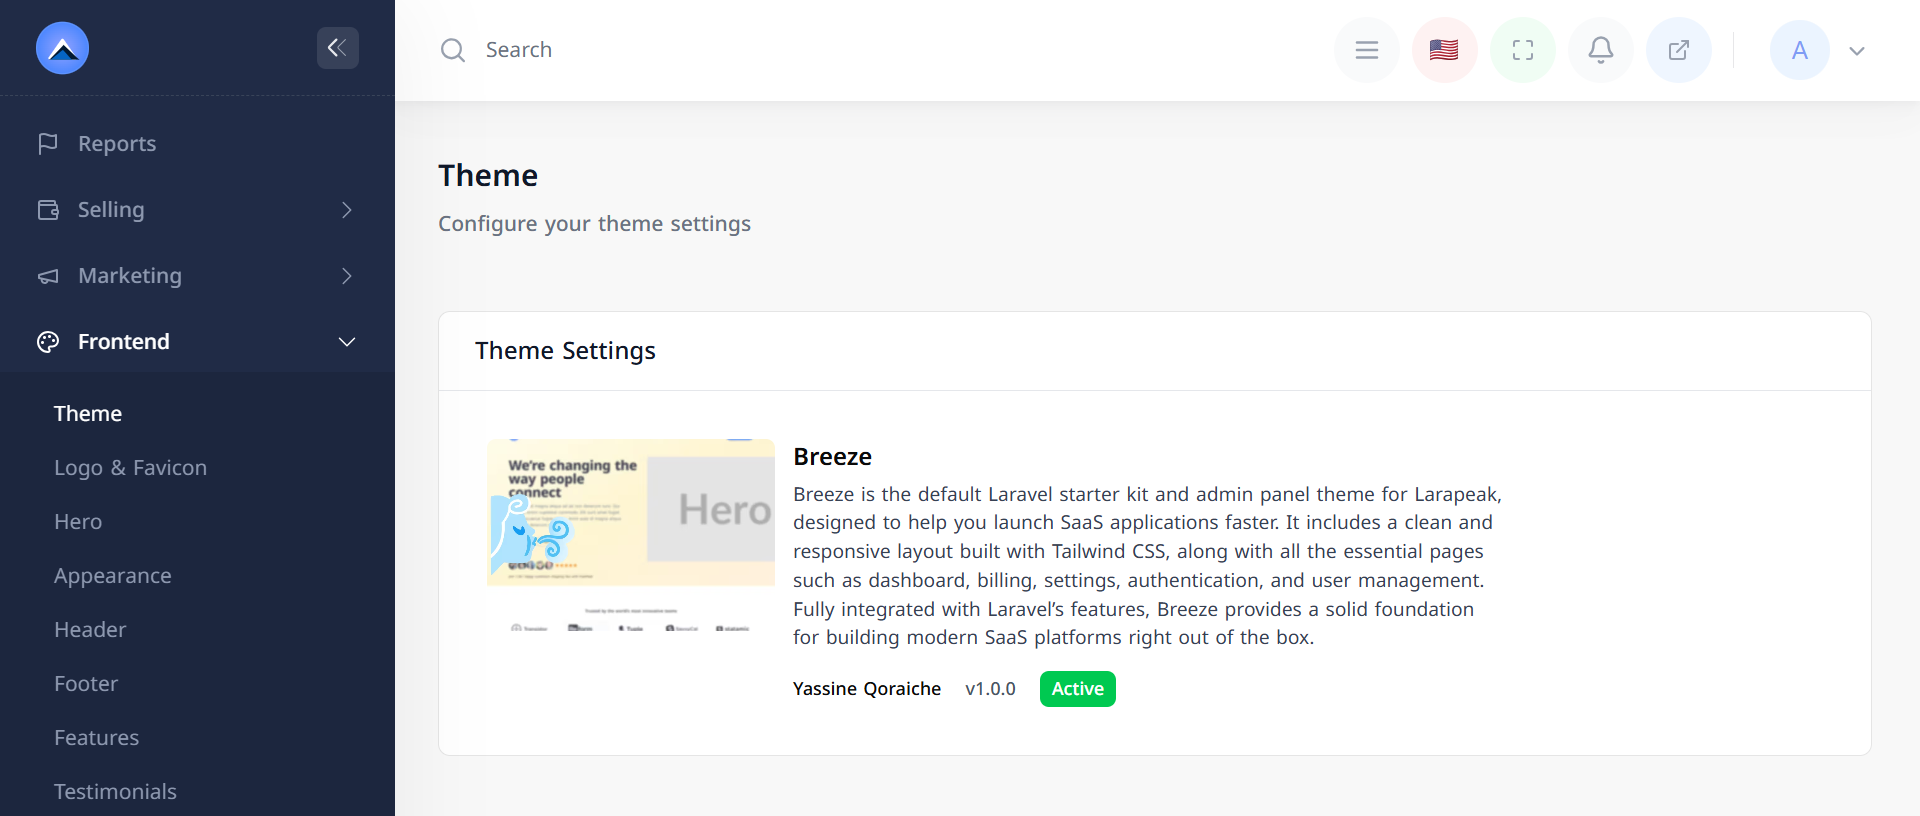
Task: Collapse the sidebar with double-chevron button
Action: click(337, 48)
